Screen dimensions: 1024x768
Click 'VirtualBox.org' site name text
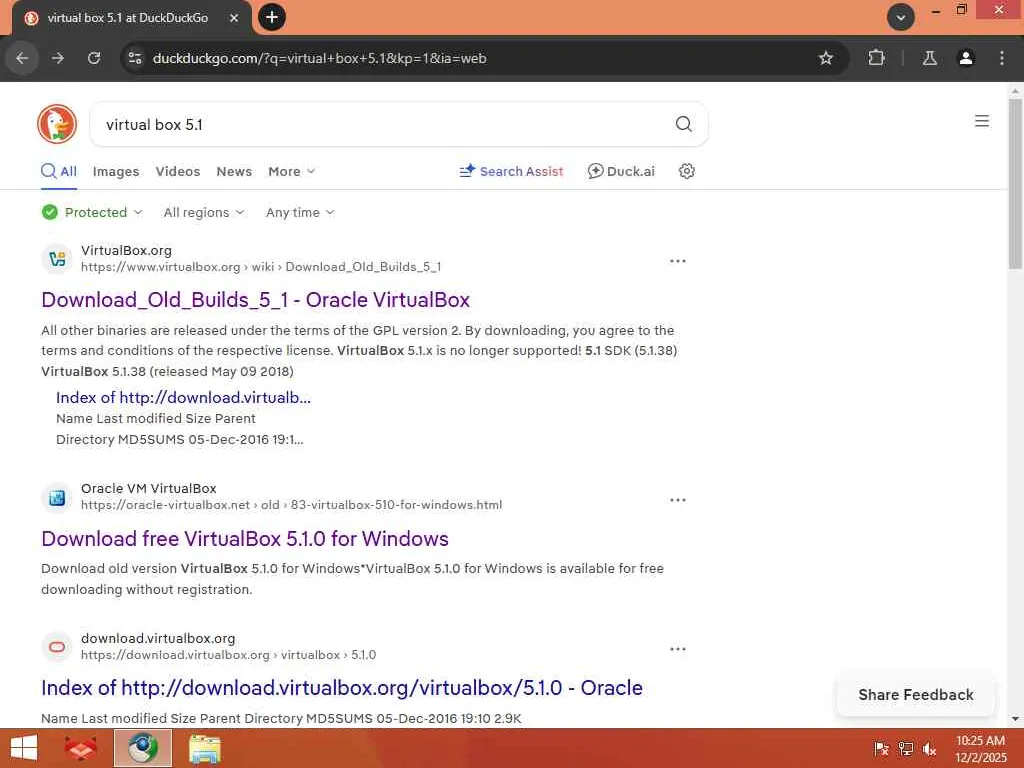126,251
